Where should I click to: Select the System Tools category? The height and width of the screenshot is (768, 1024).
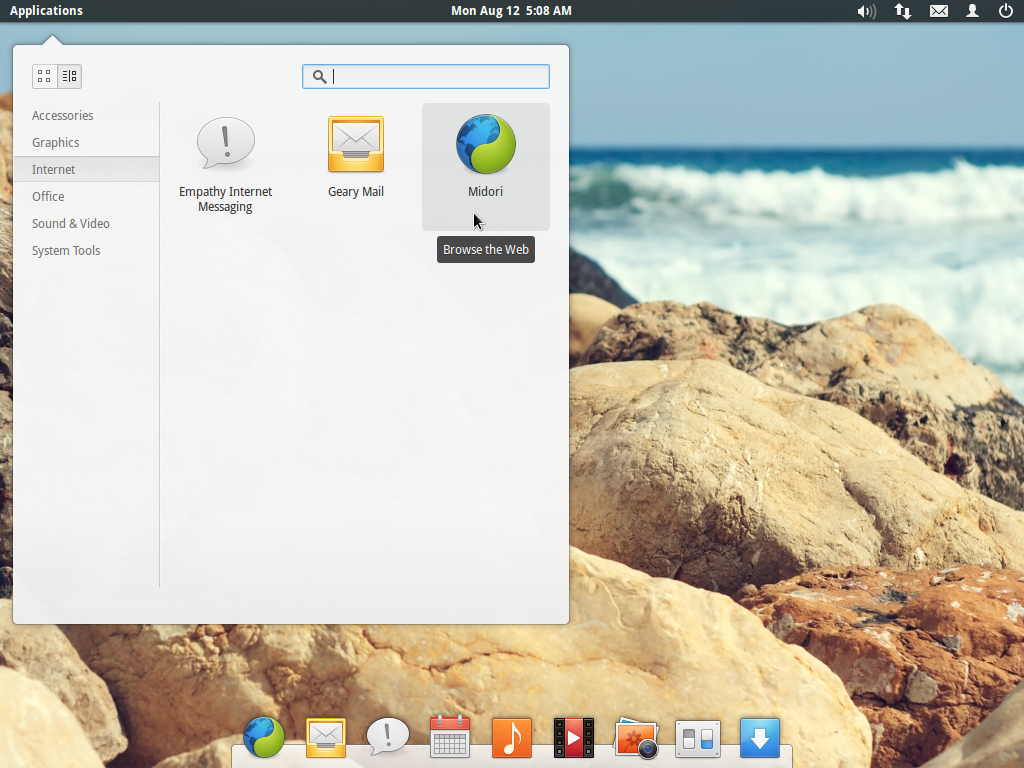pos(86,250)
